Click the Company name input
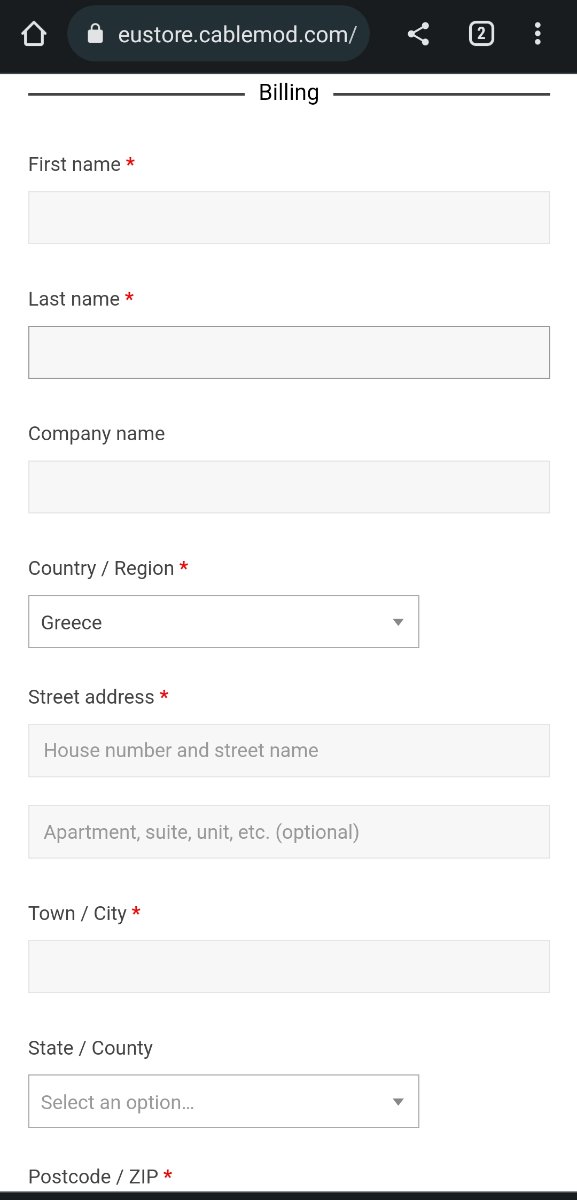577x1200 pixels. tap(289, 487)
